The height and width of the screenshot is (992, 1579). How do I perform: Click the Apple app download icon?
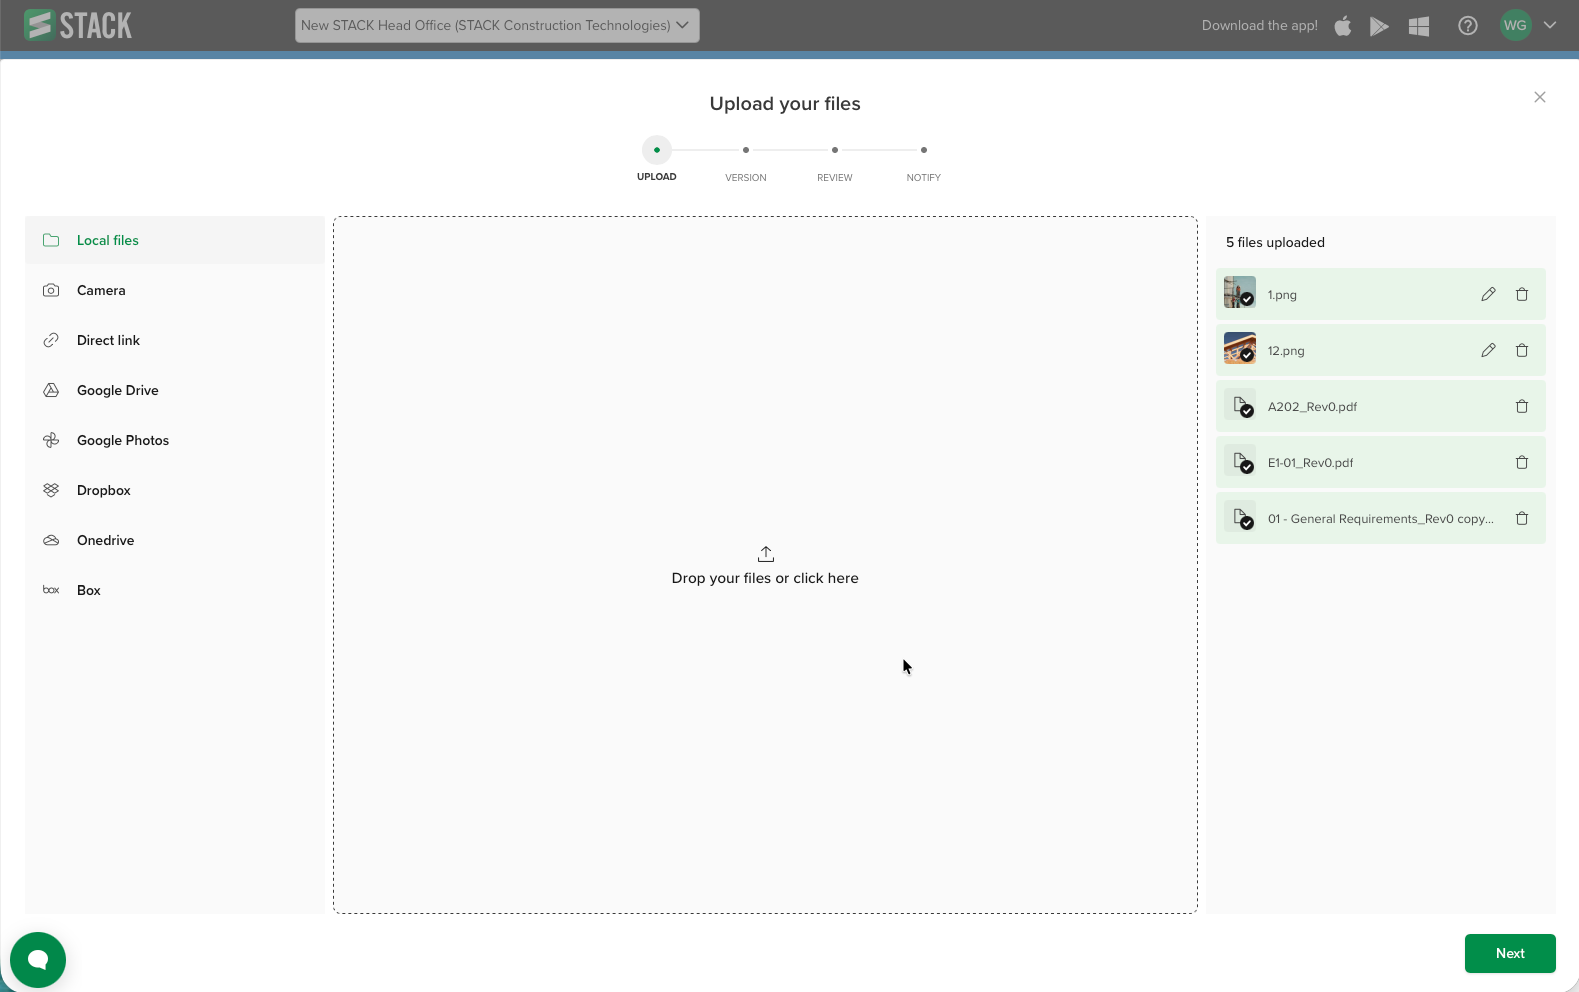[1343, 26]
